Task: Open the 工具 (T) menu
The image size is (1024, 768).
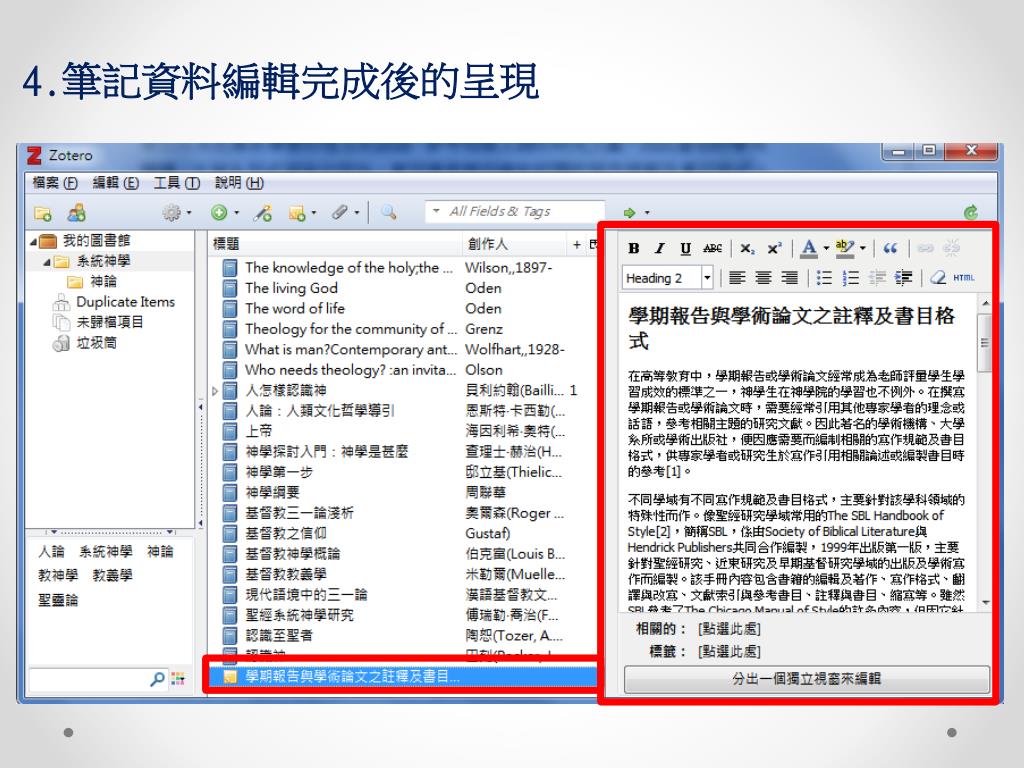Action: coord(176,183)
